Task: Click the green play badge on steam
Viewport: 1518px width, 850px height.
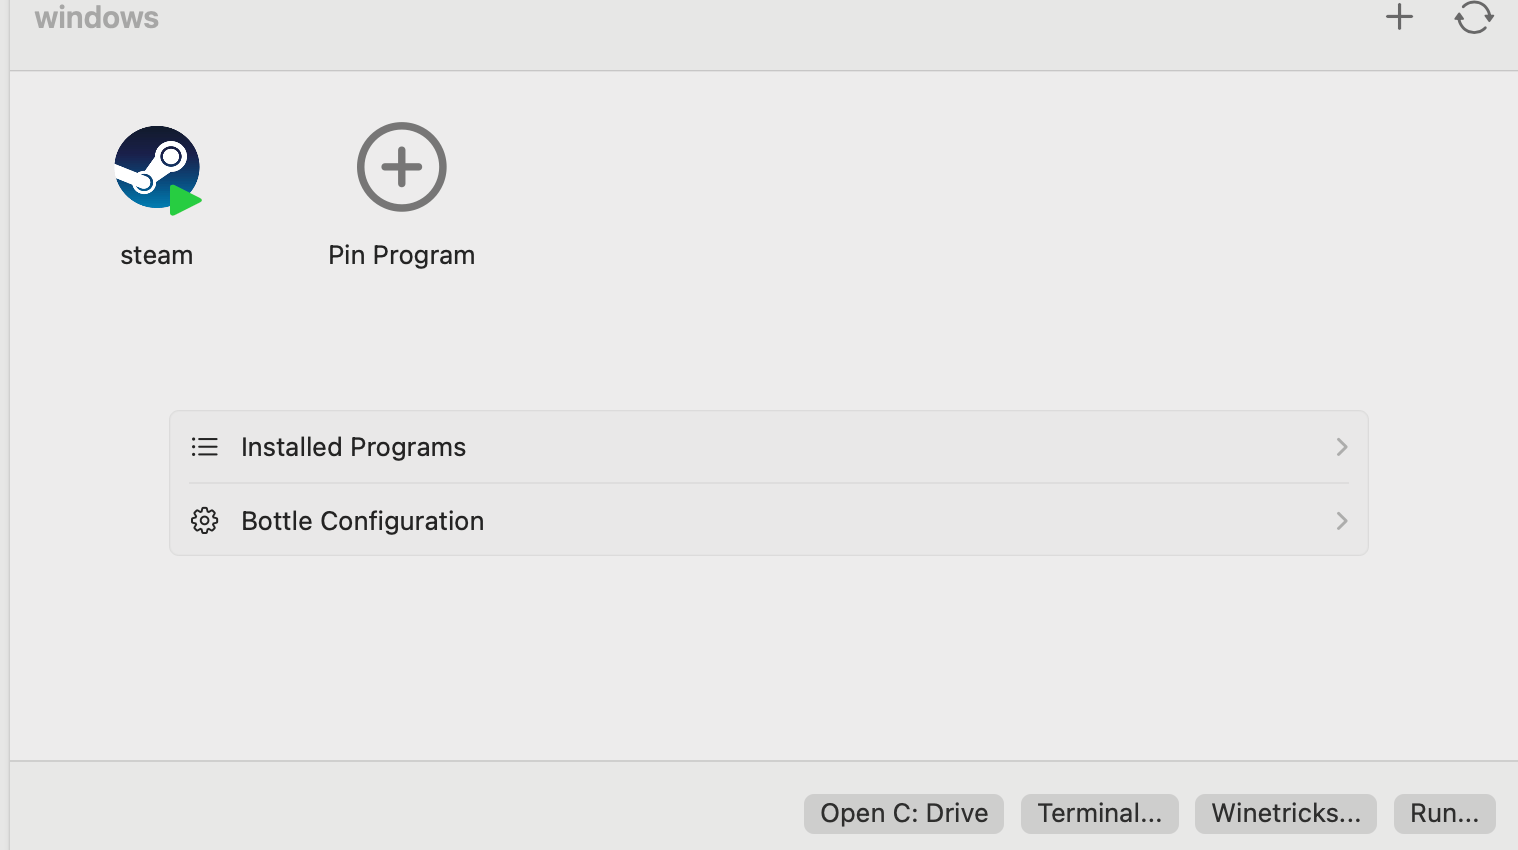Action: [185, 201]
